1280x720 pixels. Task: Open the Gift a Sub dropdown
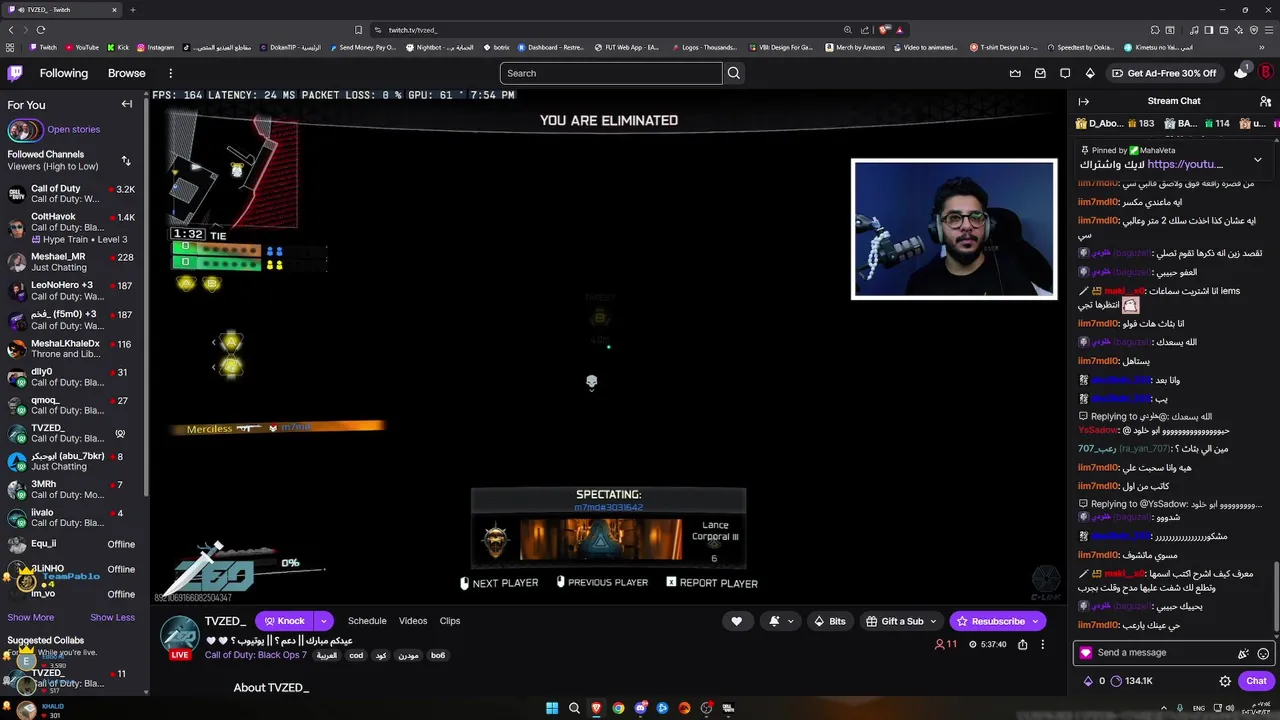tap(901, 621)
